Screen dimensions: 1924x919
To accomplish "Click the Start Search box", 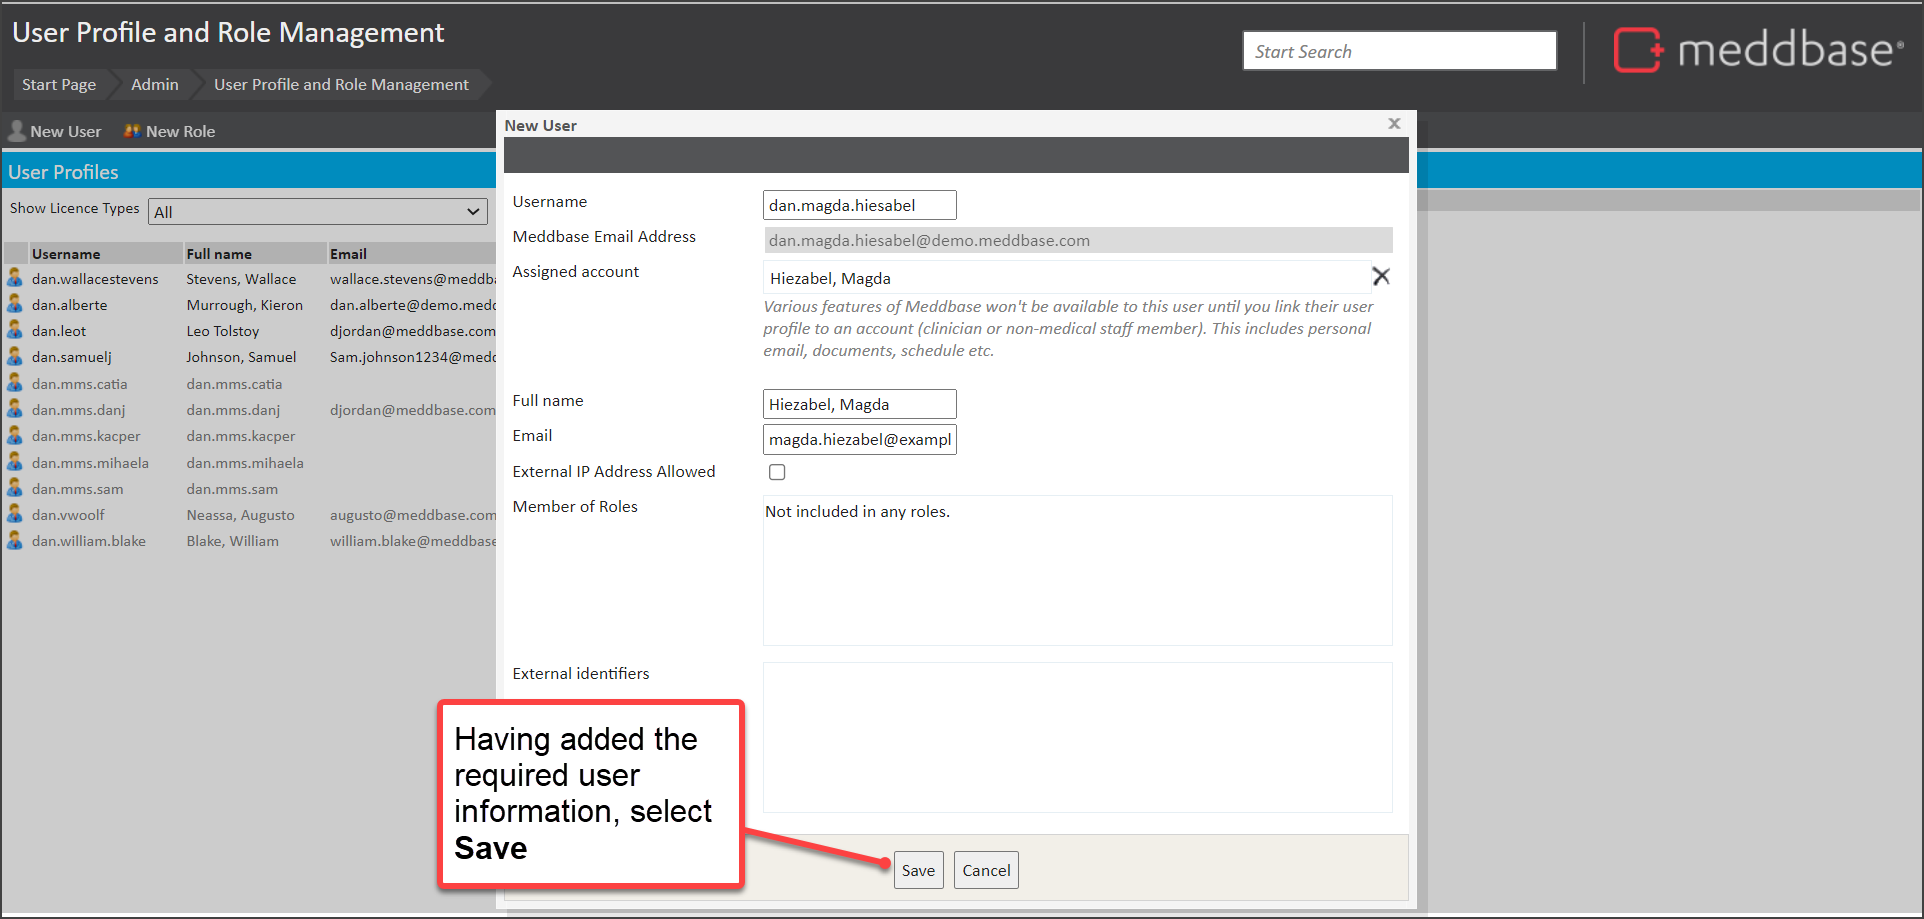I will tap(1399, 51).
